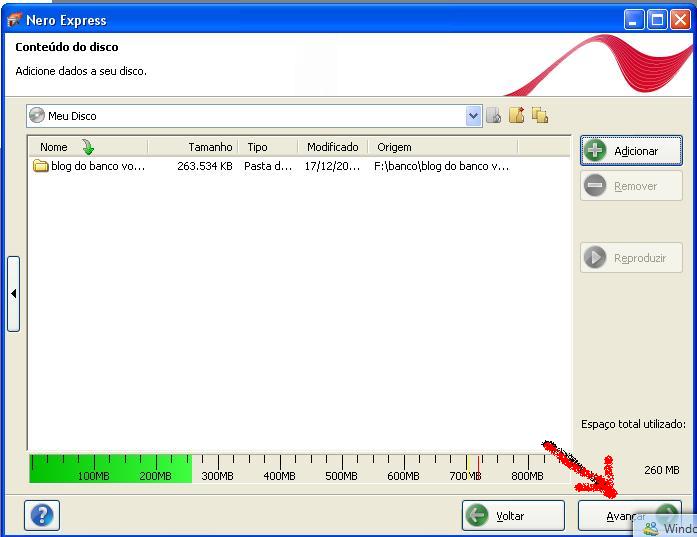This screenshot has width=697, height=537.
Task: Minimize the Nero Express window
Action: [633, 20]
